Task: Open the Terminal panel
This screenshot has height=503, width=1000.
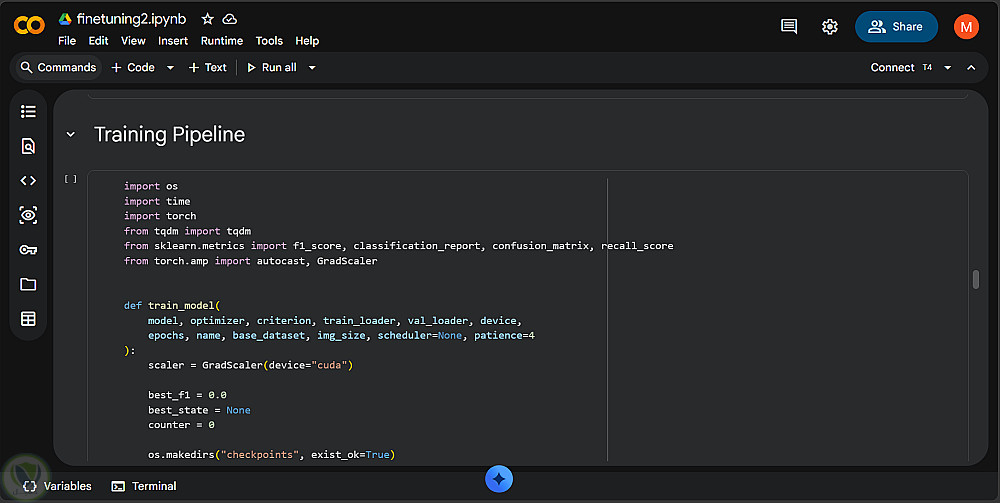Action: point(144,486)
